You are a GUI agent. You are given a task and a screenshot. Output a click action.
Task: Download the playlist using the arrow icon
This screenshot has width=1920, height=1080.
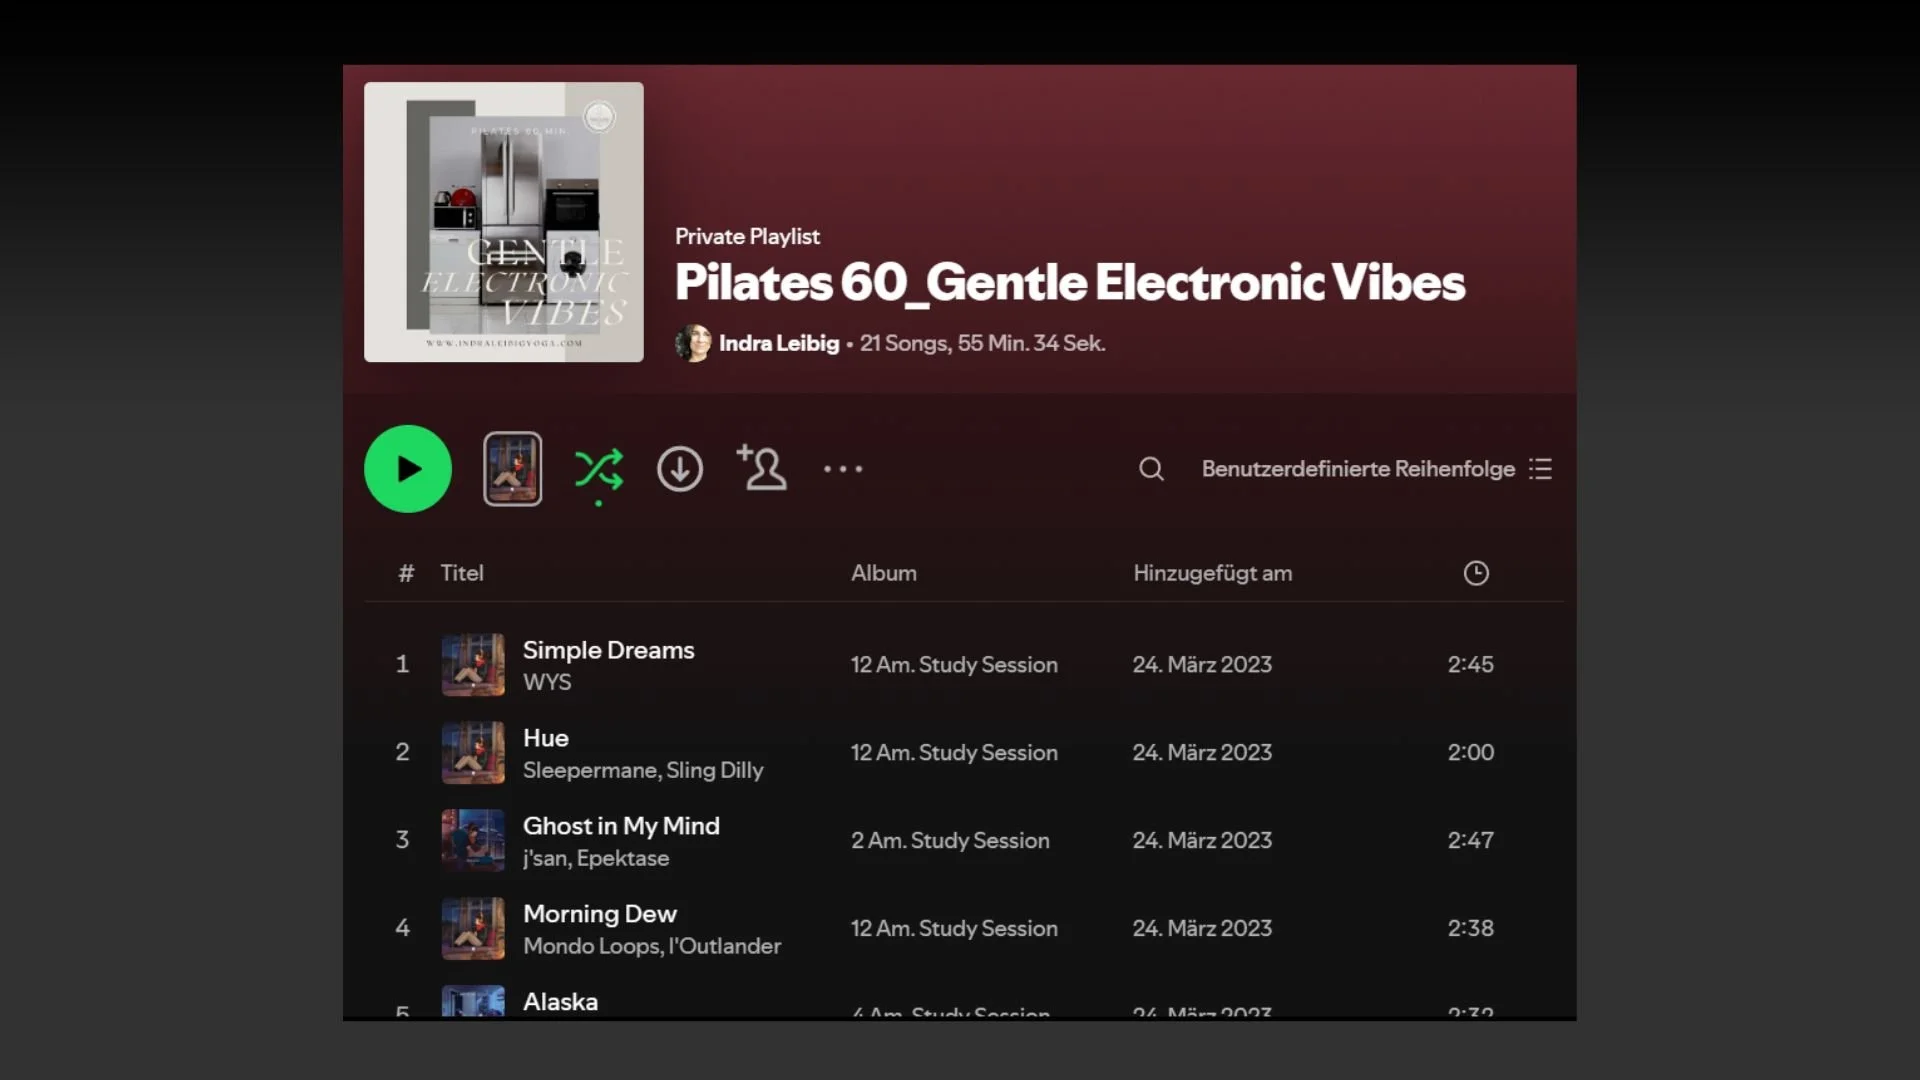pyautogui.click(x=680, y=469)
